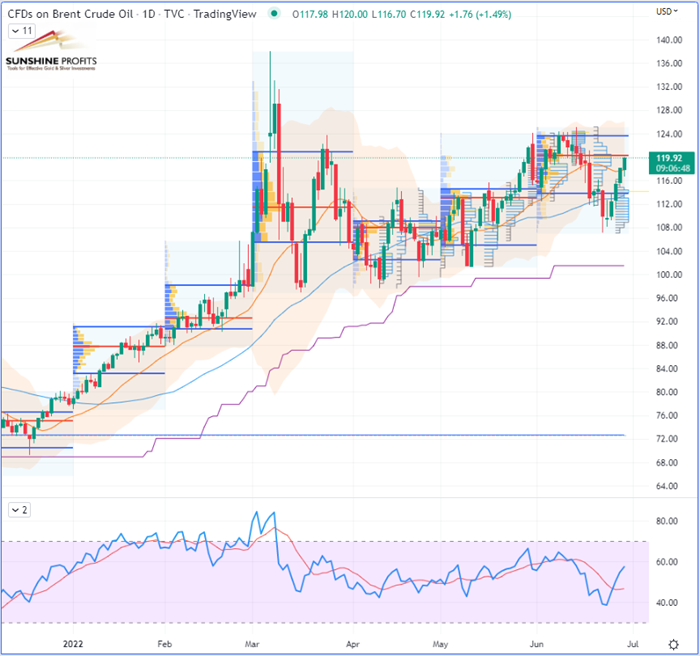The image size is (700, 656).
Task: Click the +1.76 (+1.49%) change value
Action: tap(480, 14)
